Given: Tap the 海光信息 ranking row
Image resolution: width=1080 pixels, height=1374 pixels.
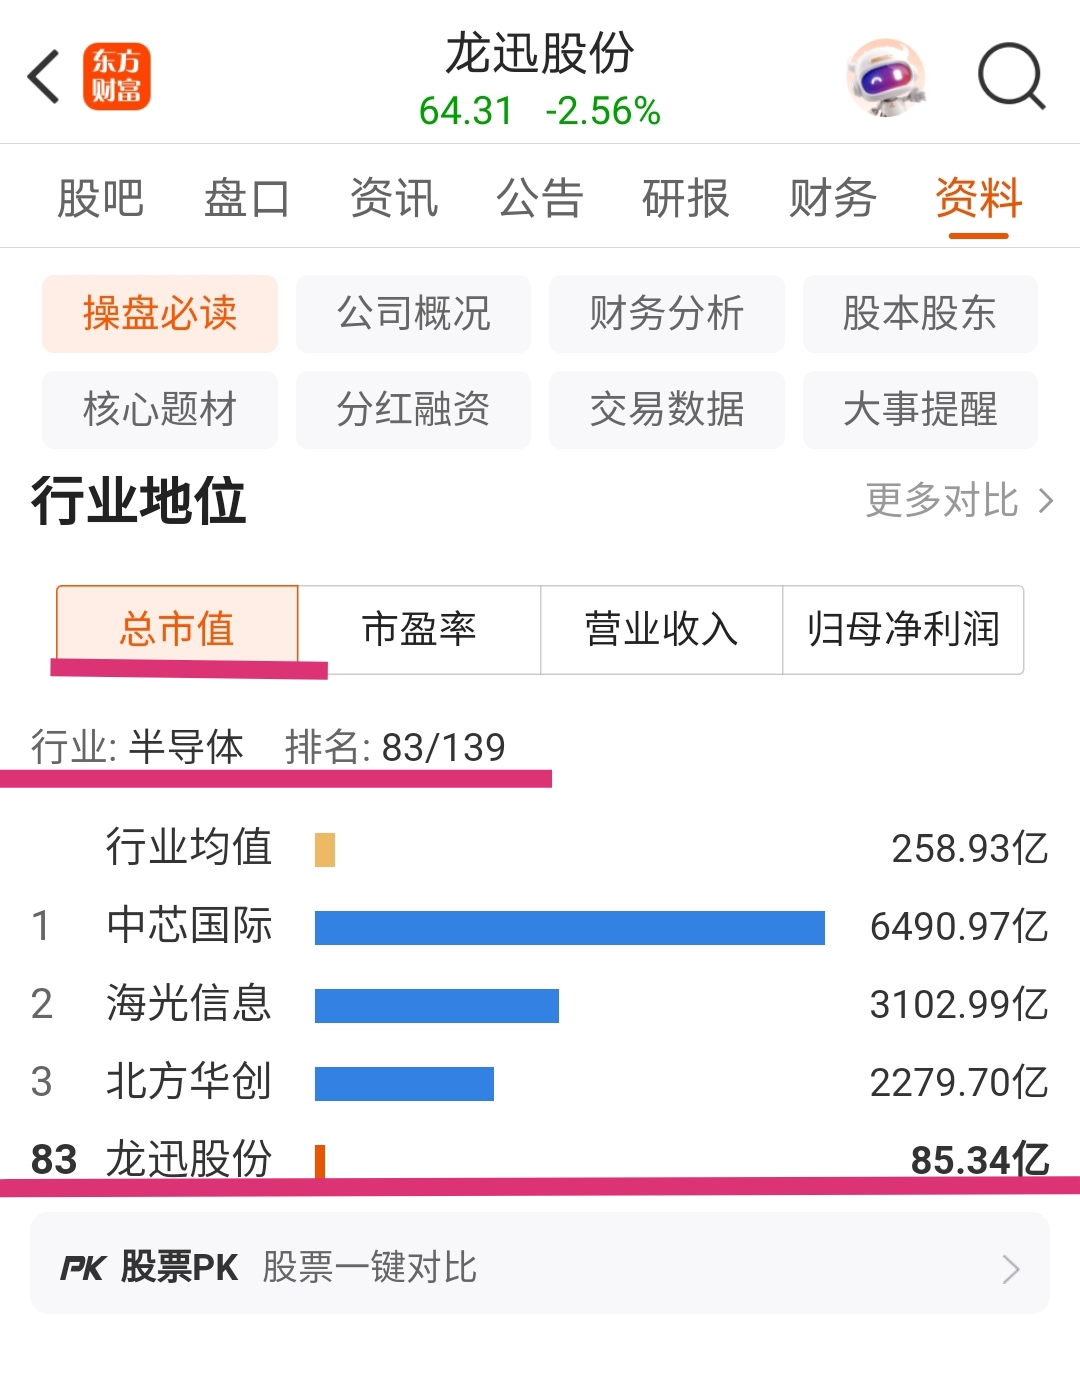Looking at the screenshot, I should (540, 1004).
